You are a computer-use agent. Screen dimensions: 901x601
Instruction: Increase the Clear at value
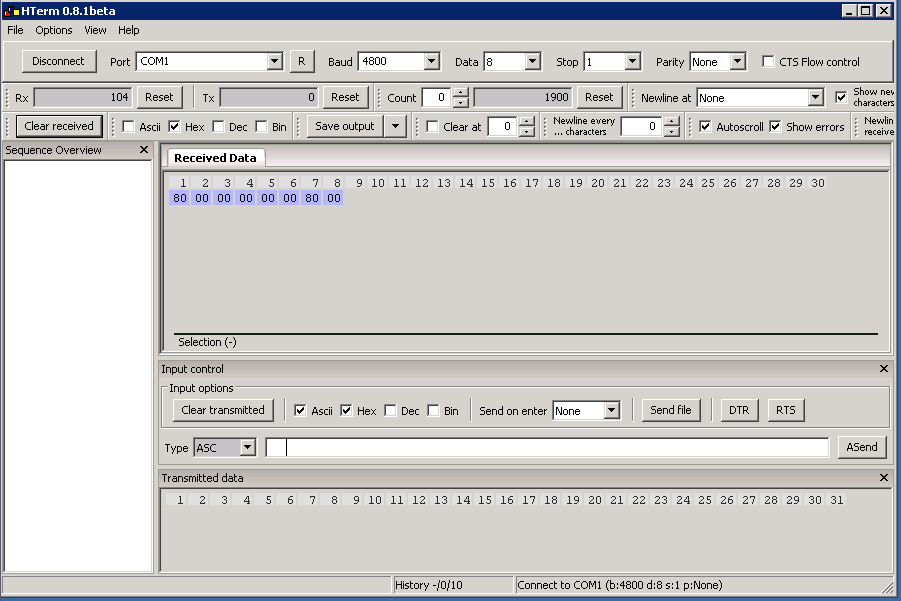(x=526, y=121)
